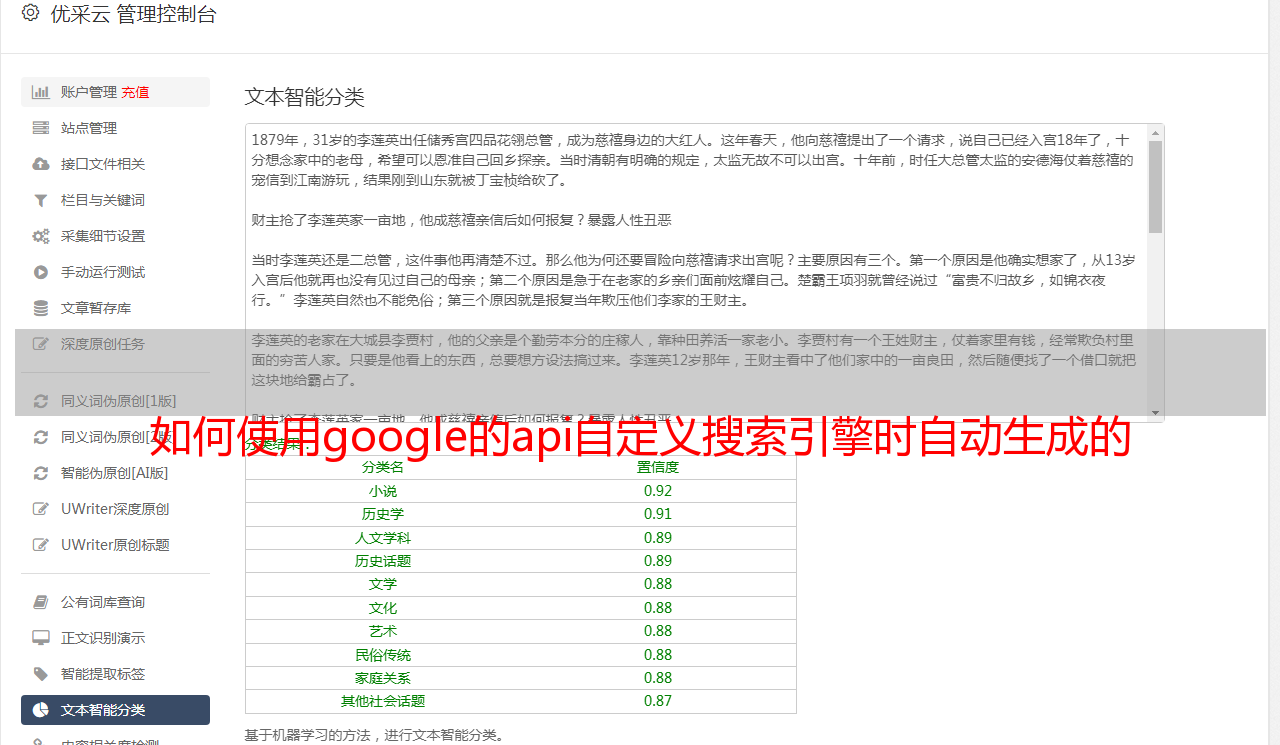Click the tag icon beside 智能提取标签
The image size is (1280, 745).
41,674
